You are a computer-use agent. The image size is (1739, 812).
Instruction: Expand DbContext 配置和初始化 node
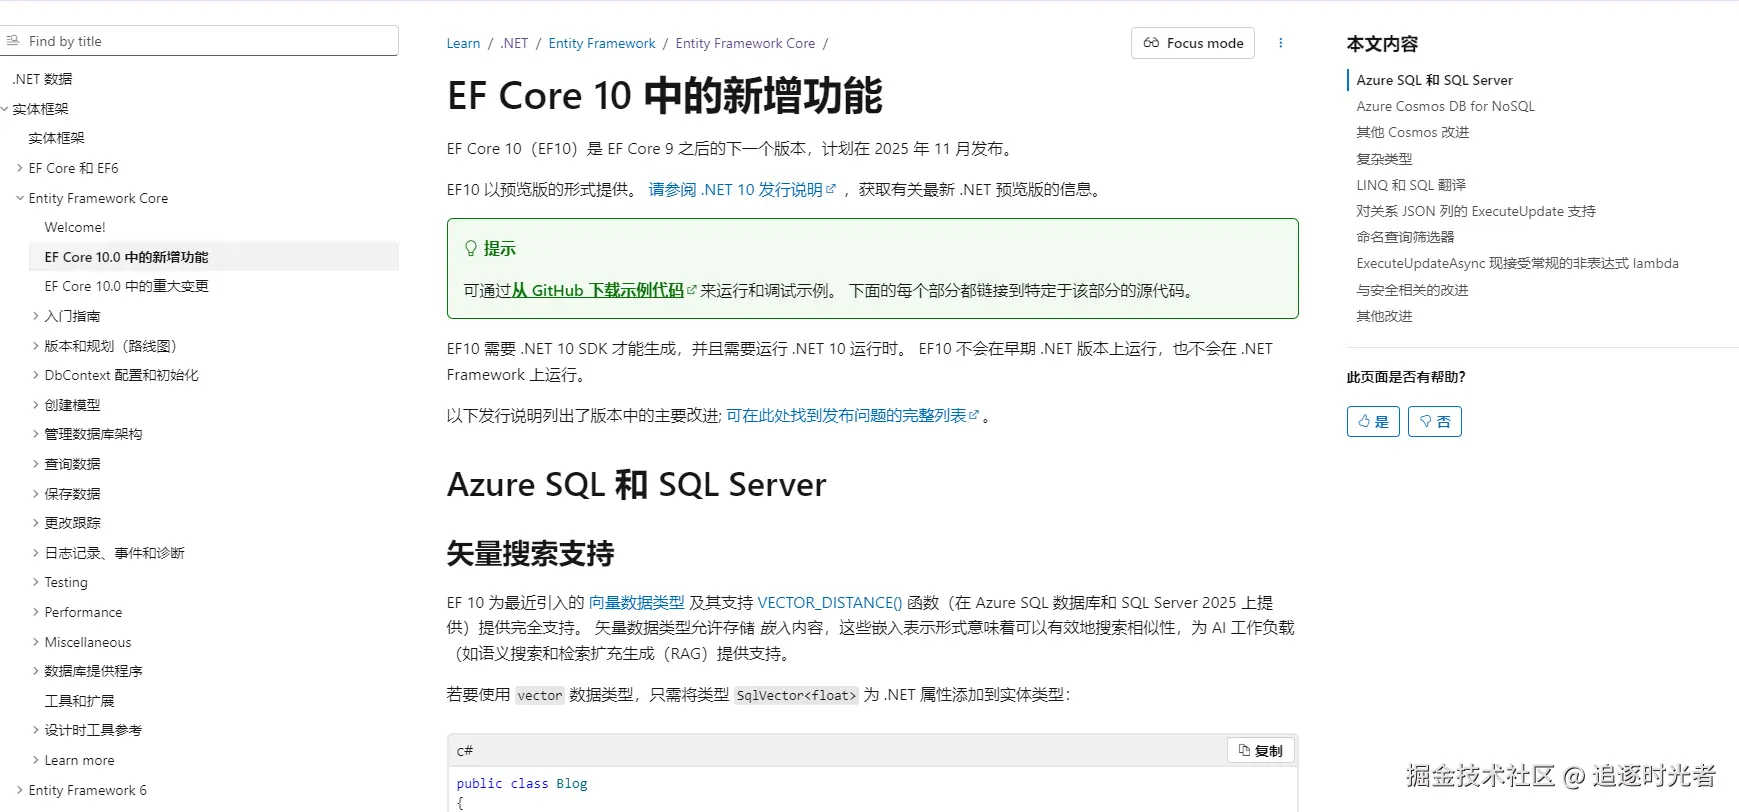click(x=36, y=375)
